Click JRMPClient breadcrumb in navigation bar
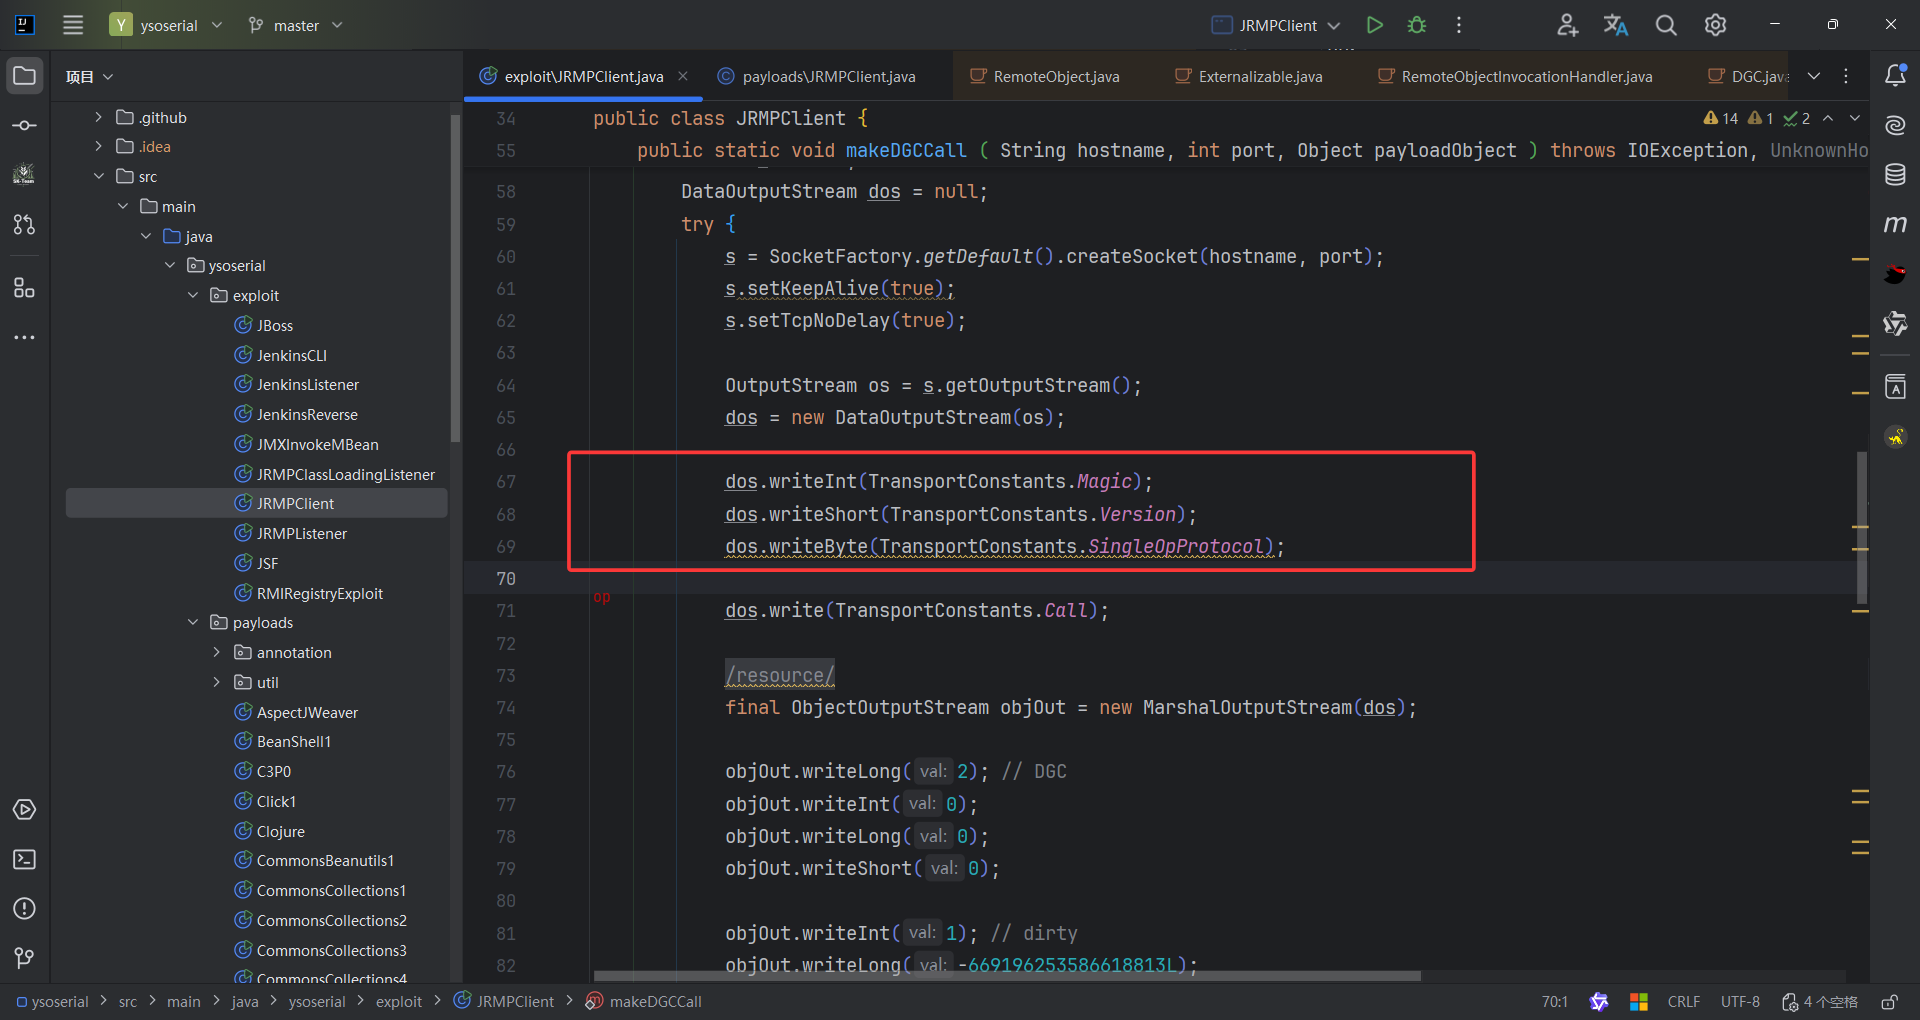The height and width of the screenshot is (1020, 1920). (x=504, y=1002)
